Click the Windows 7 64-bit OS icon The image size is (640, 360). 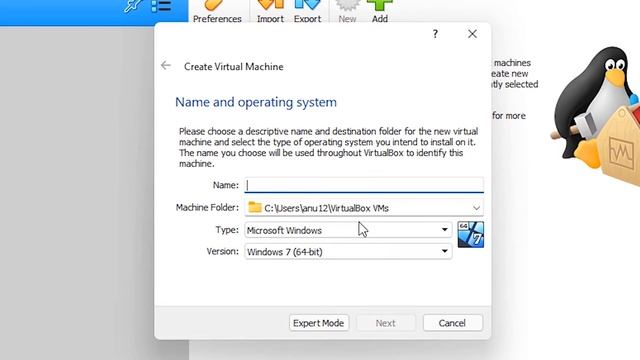click(x=471, y=234)
